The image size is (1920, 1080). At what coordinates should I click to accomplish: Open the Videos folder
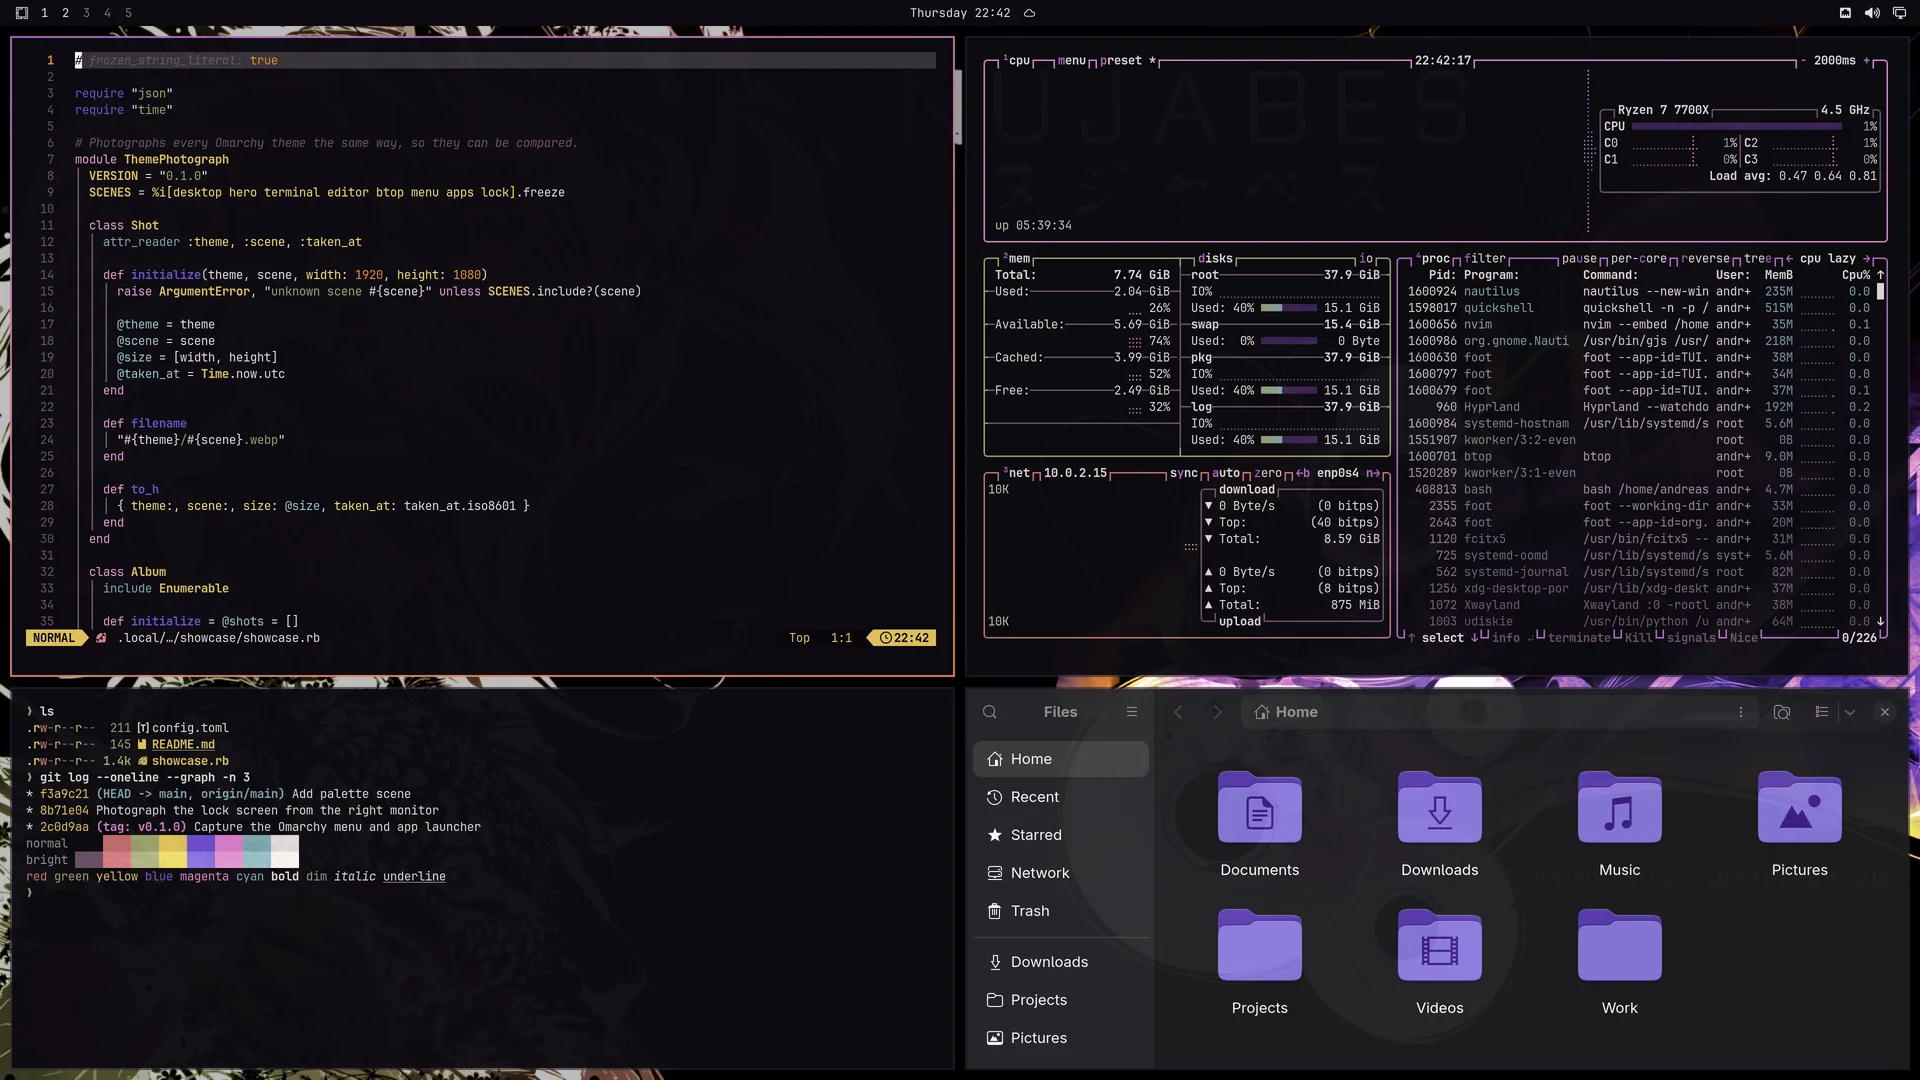click(x=1440, y=962)
